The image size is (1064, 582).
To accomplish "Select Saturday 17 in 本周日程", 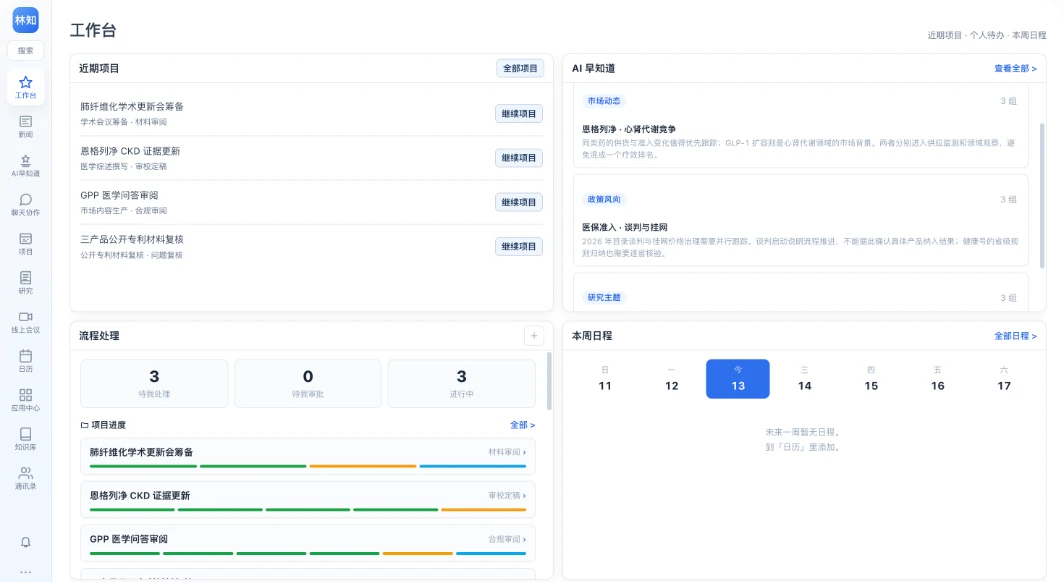I will pyautogui.click(x=1004, y=379).
